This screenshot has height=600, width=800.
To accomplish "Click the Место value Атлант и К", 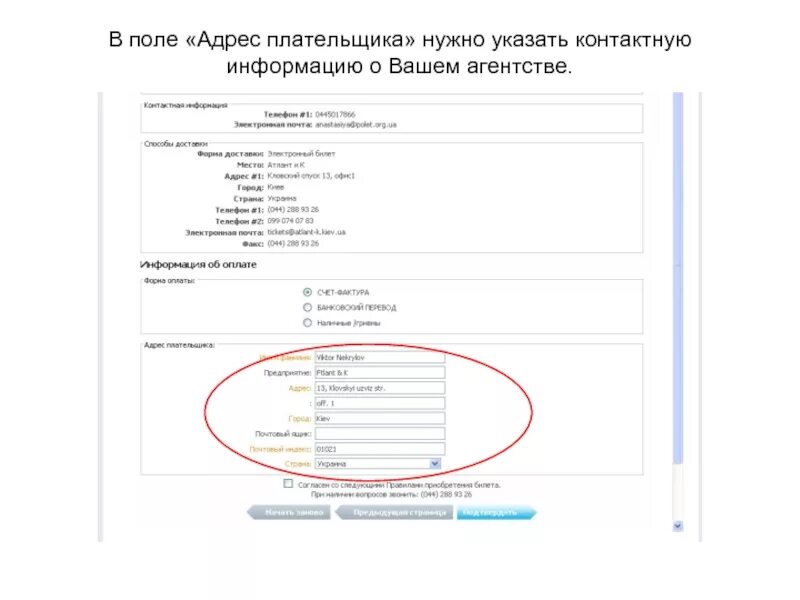I will (x=286, y=165).
